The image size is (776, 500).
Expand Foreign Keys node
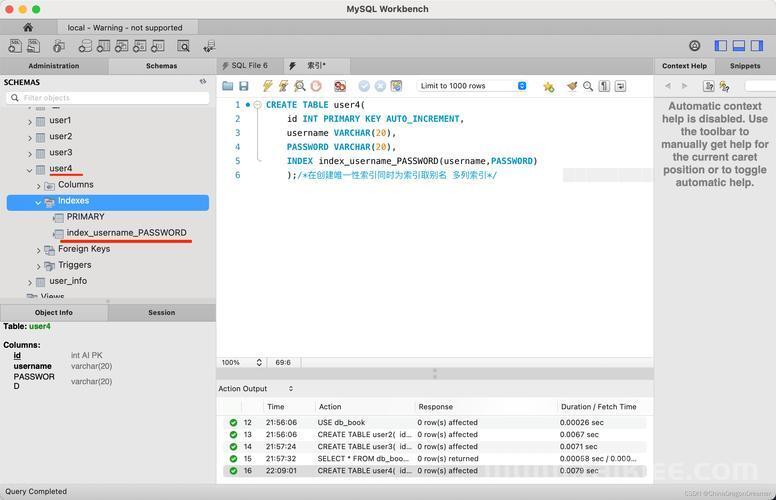tap(39, 250)
